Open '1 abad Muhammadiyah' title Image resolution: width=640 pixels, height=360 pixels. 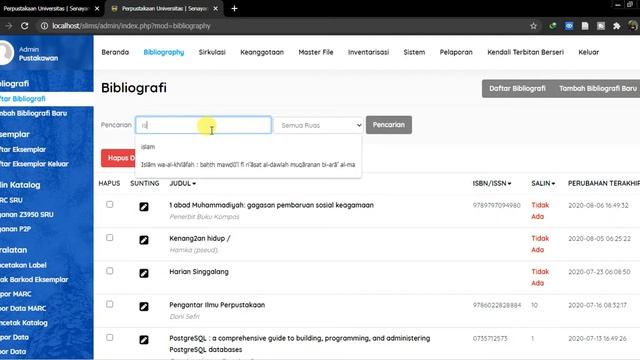pos(271,205)
